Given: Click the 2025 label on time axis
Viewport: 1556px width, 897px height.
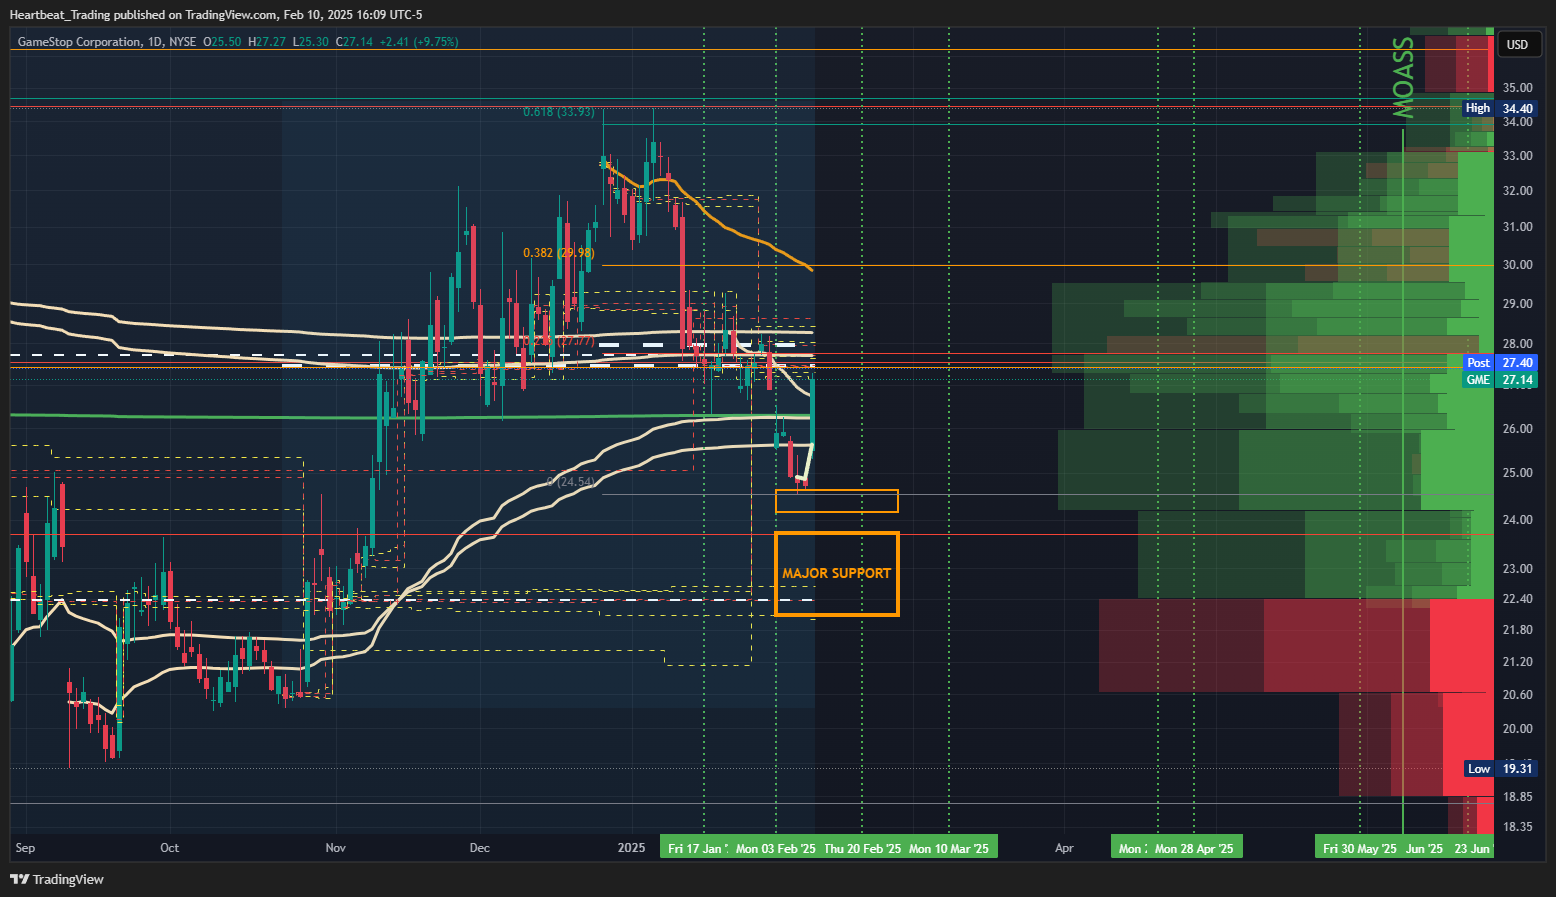Looking at the screenshot, I should click(x=631, y=848).
